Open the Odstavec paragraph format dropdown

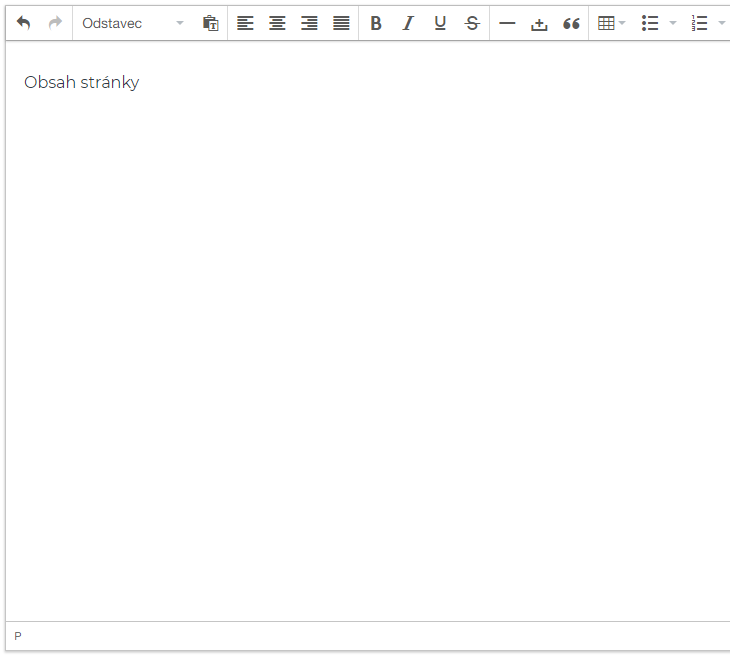coord(133,23)
